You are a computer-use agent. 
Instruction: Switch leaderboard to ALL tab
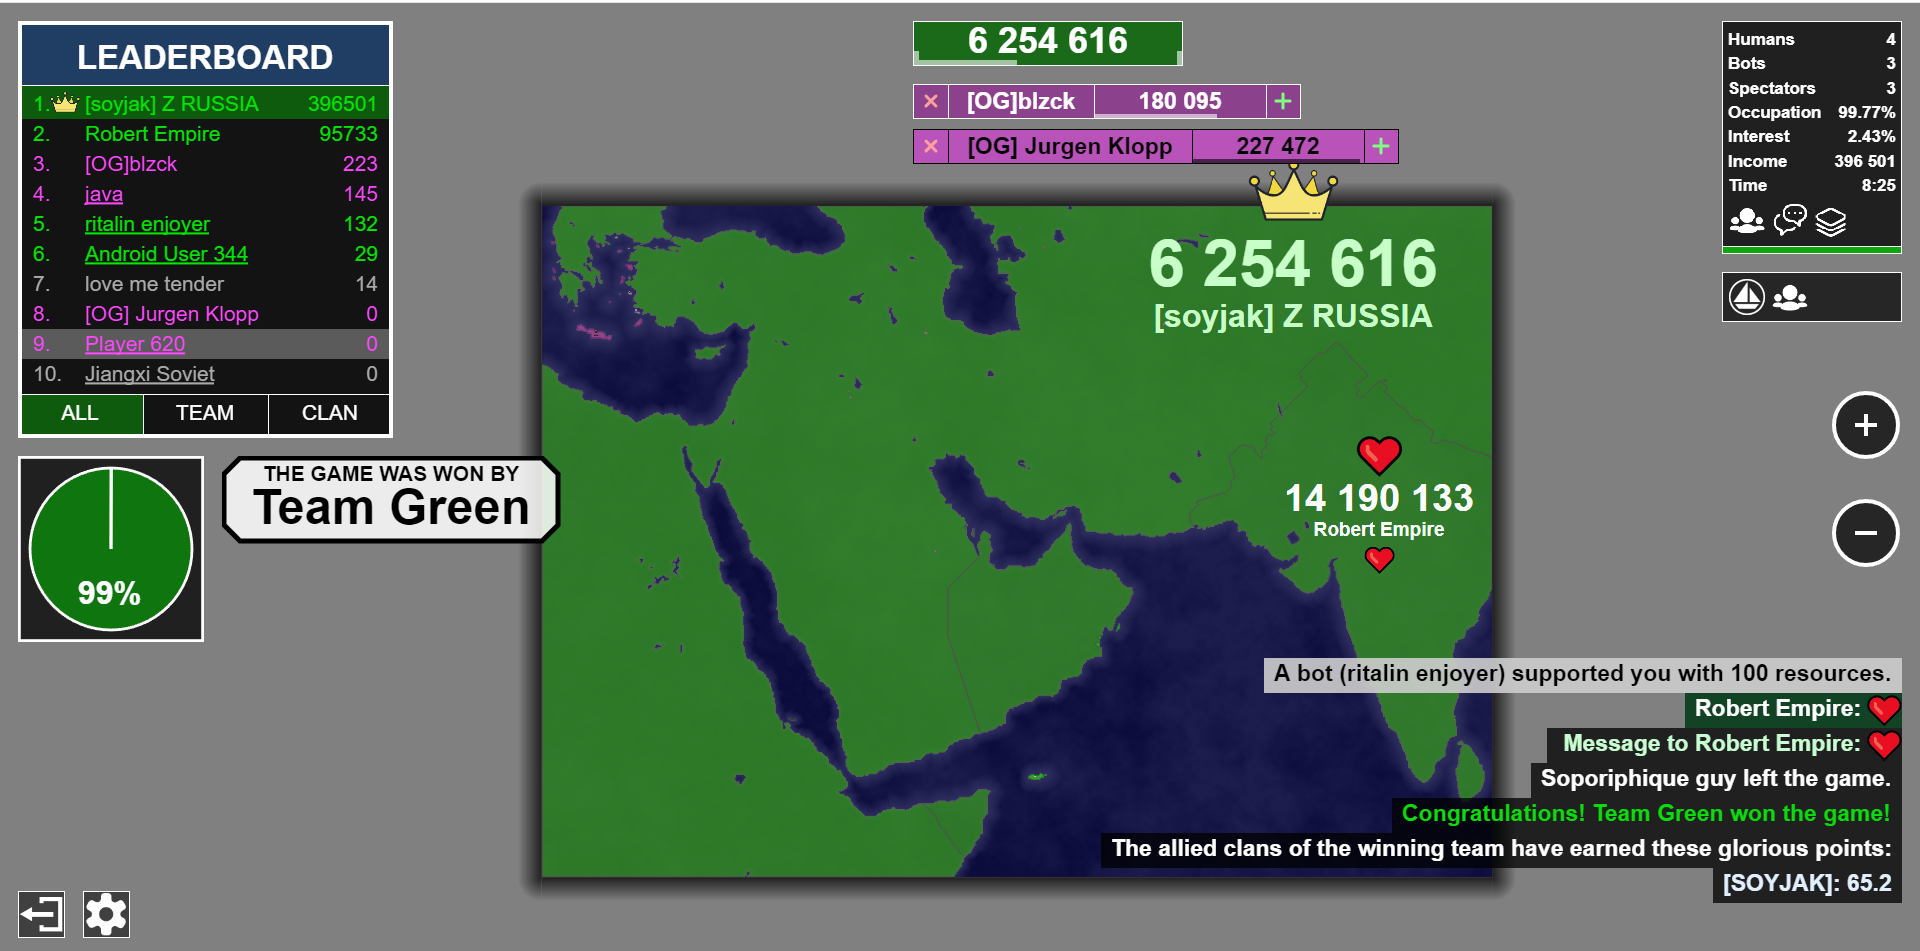(x=81, y=413)
